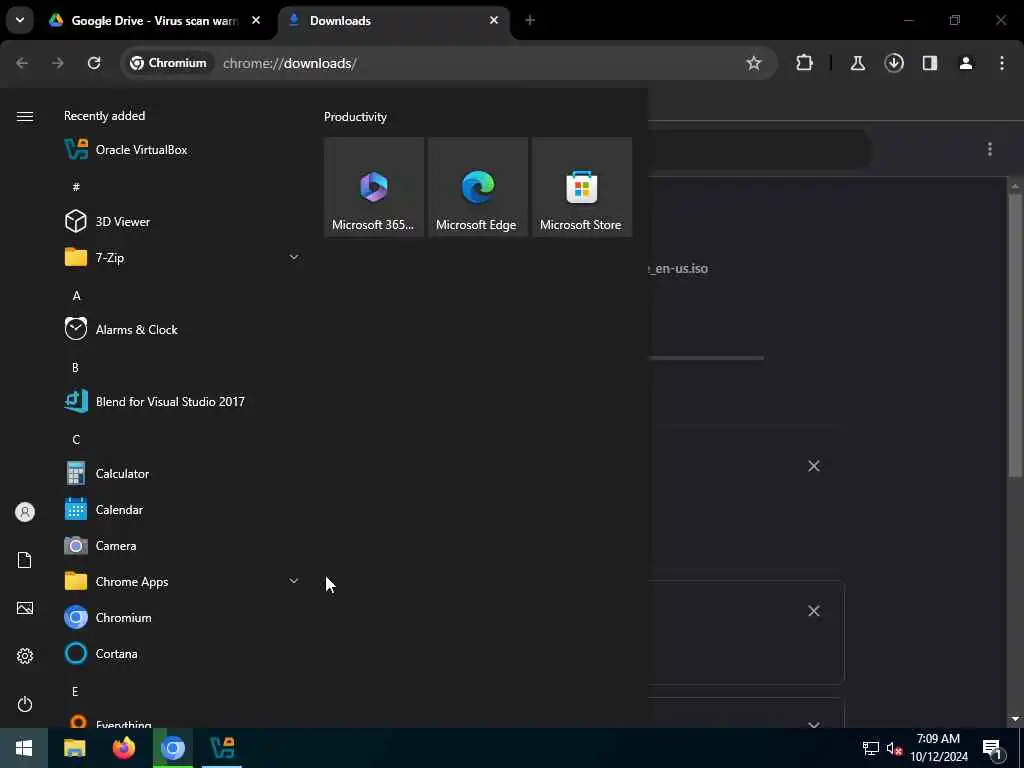
Task: Open Pictures from Start sidebar
Action: [25, 608]
